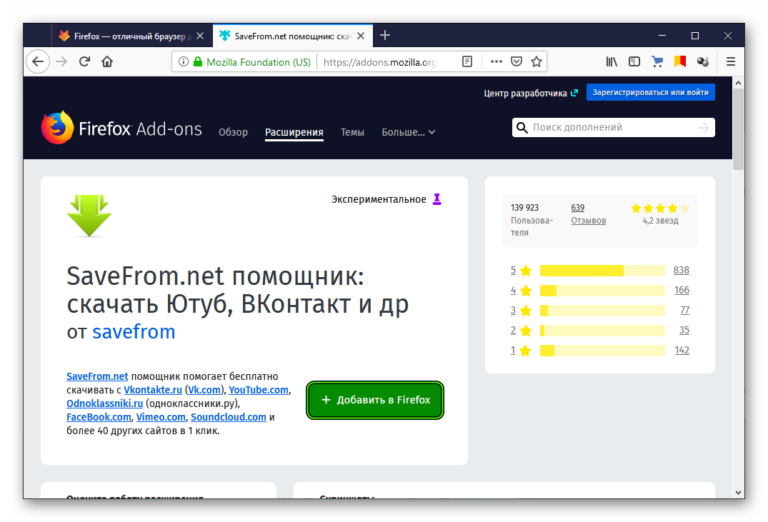Open the YouTube.com link
The width and height of the screenshot is (768, 522).
pos(259,390)
